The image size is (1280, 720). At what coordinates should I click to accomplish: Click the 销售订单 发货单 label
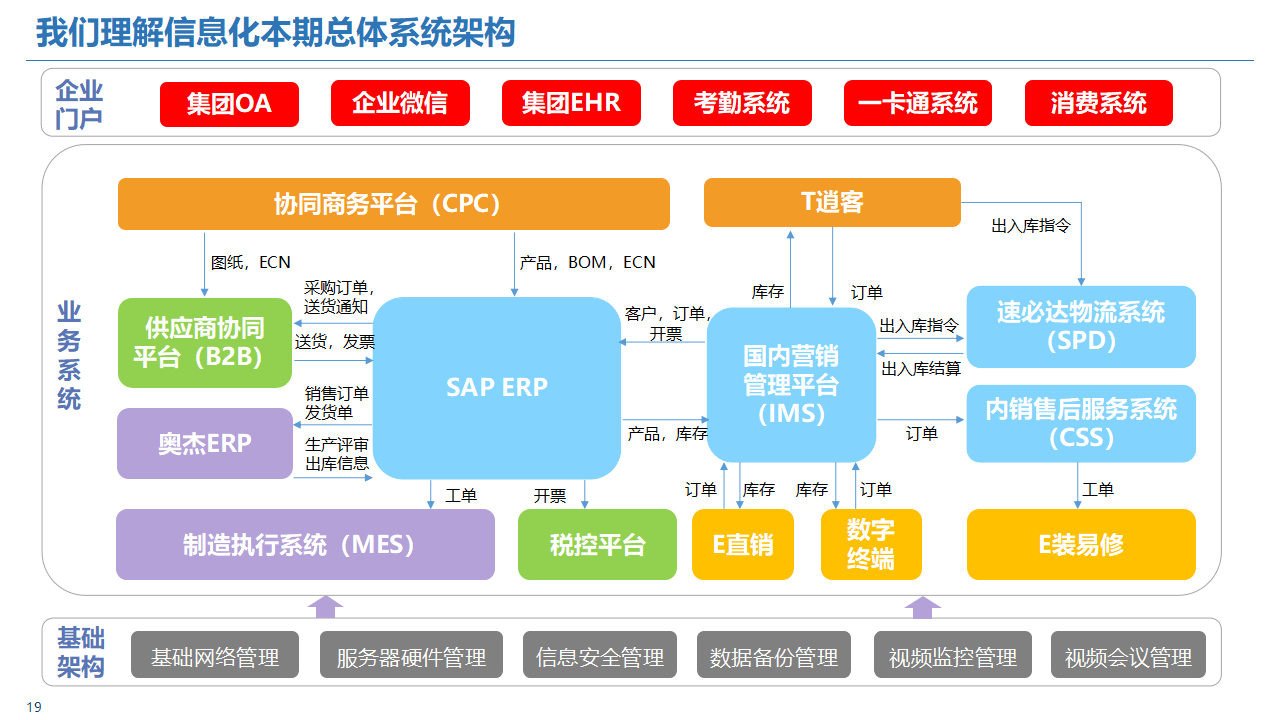tap(337, 403)
